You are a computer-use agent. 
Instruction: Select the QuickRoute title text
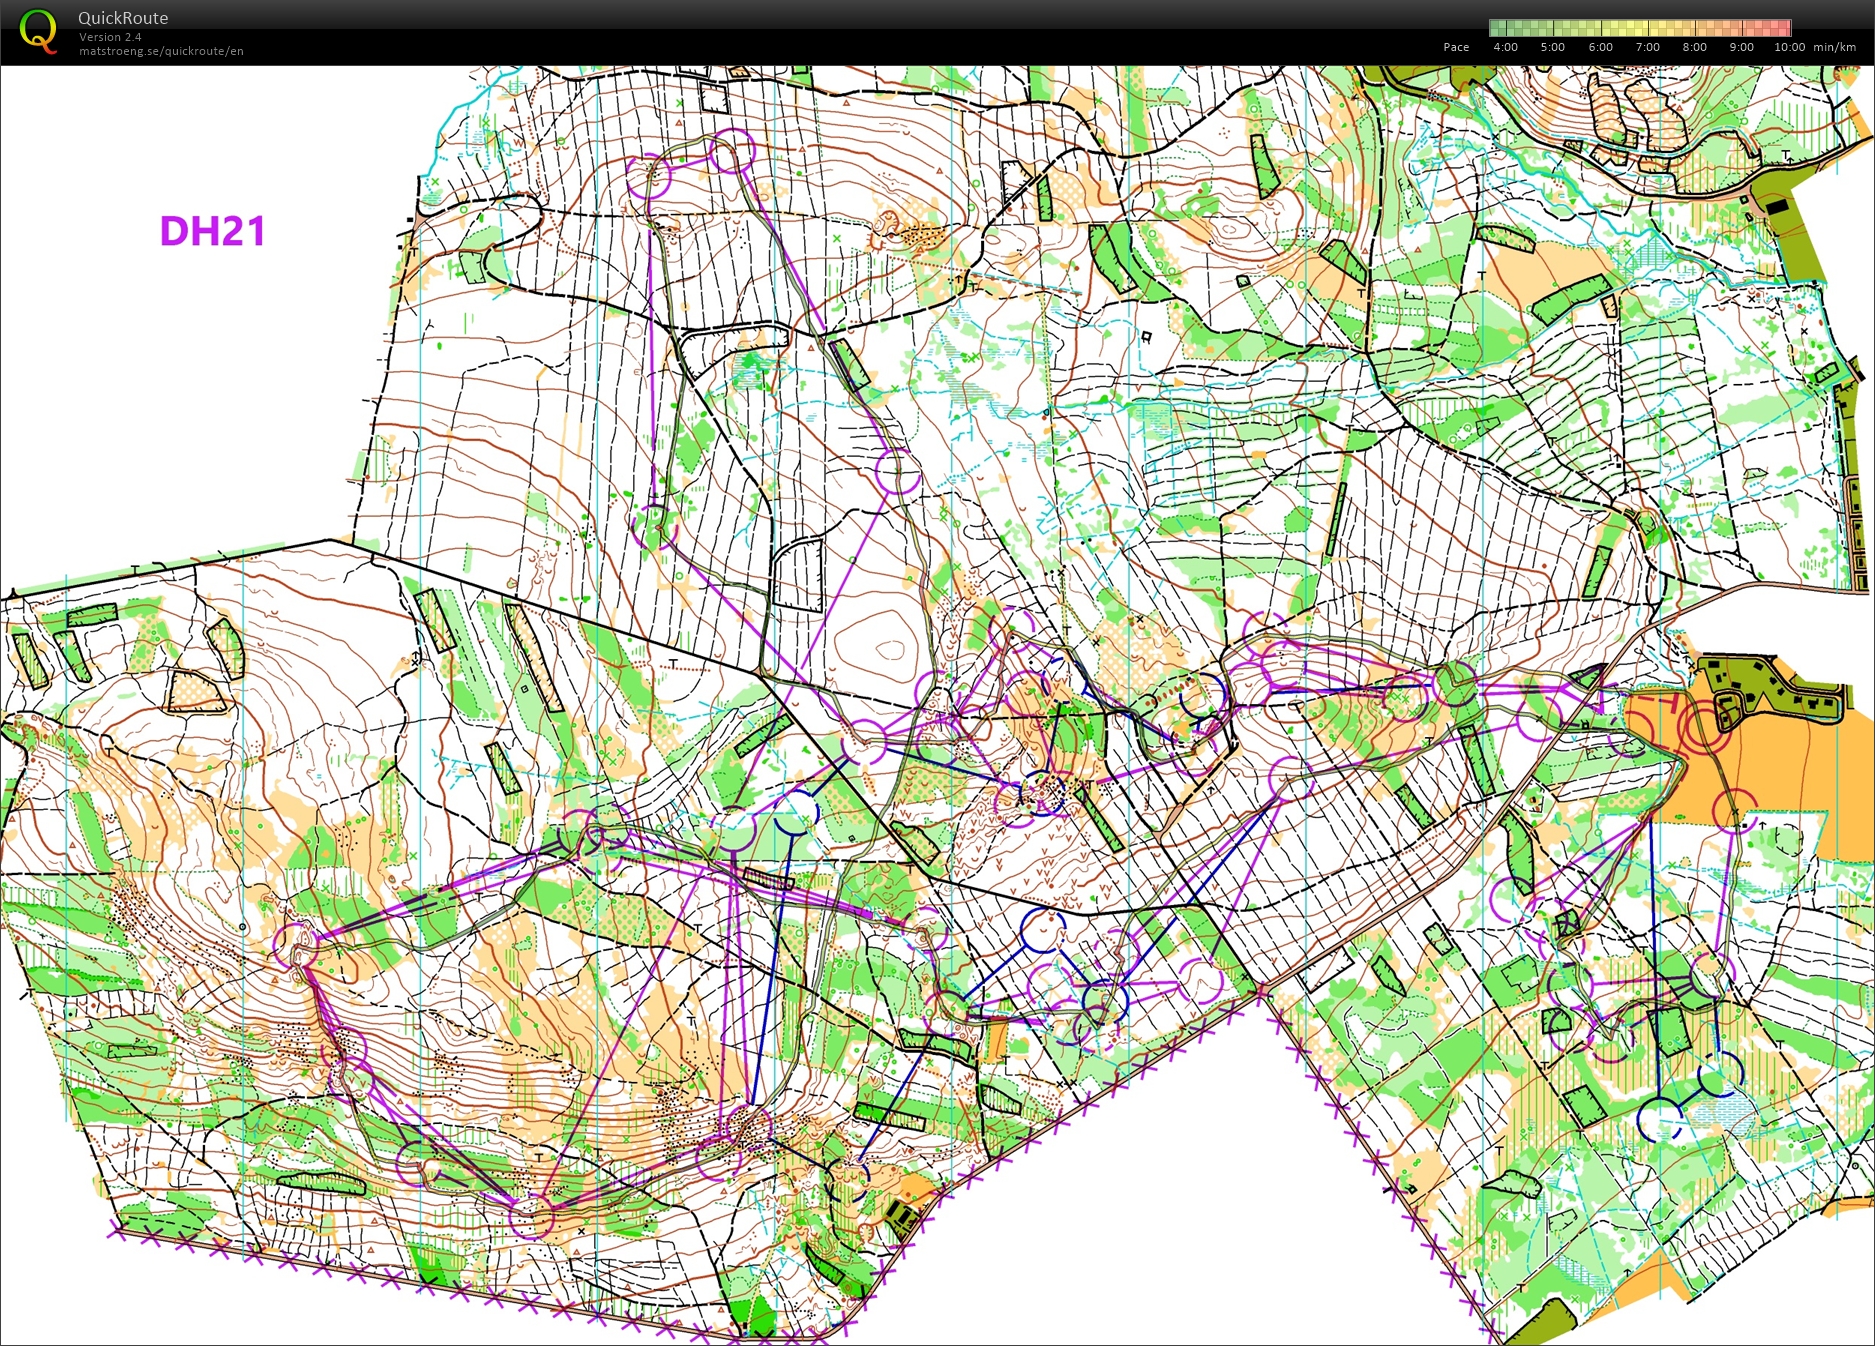tap(123, 18)
